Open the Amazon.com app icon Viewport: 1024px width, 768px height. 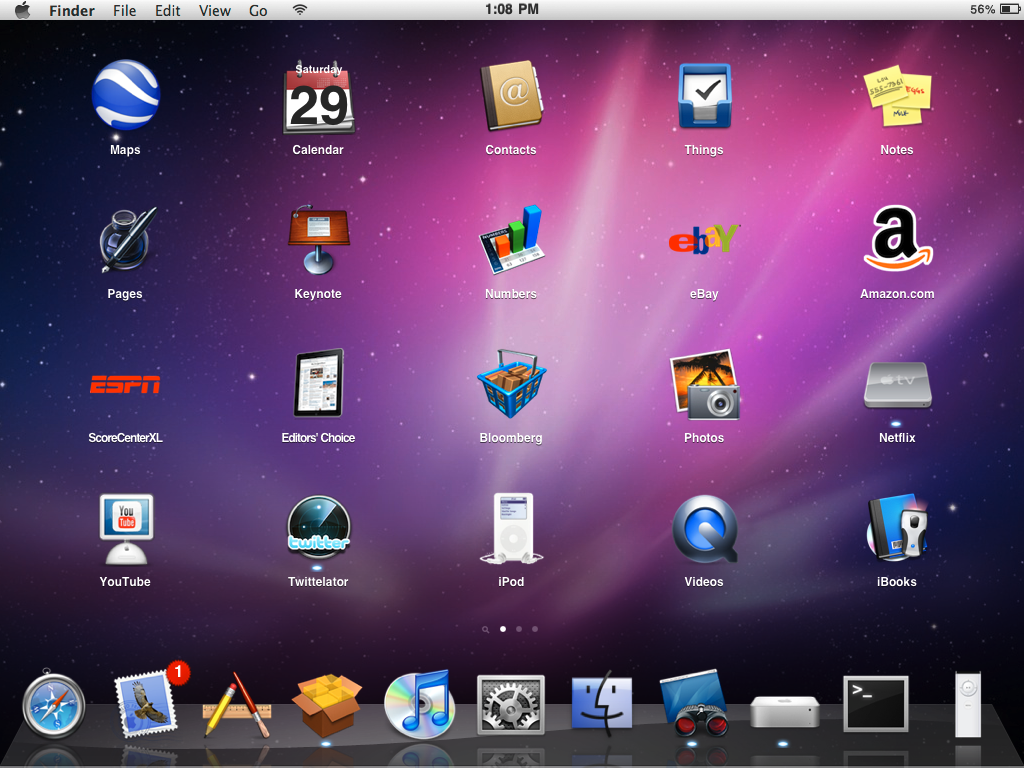899,238
